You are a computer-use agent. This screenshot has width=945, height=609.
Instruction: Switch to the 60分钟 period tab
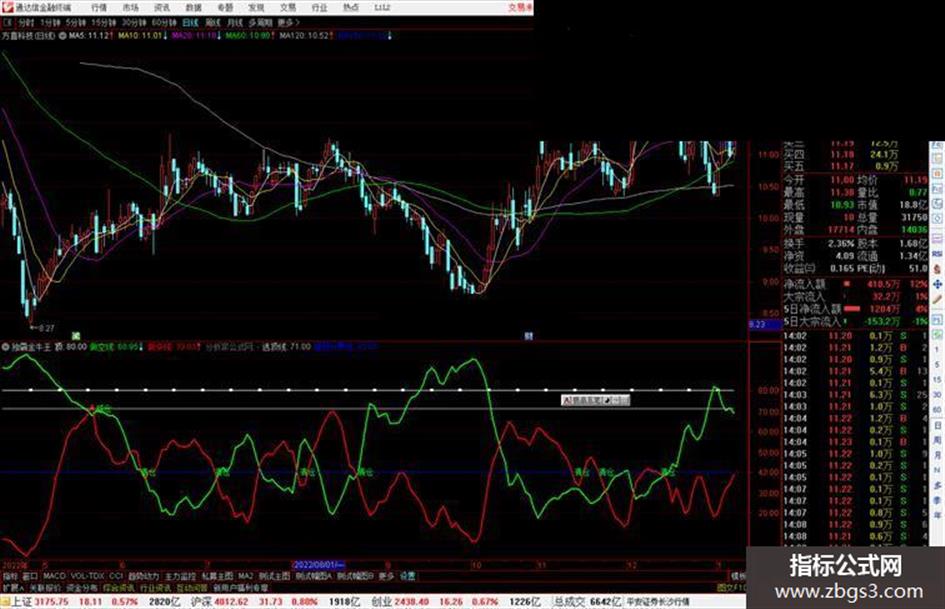(164, 23)
